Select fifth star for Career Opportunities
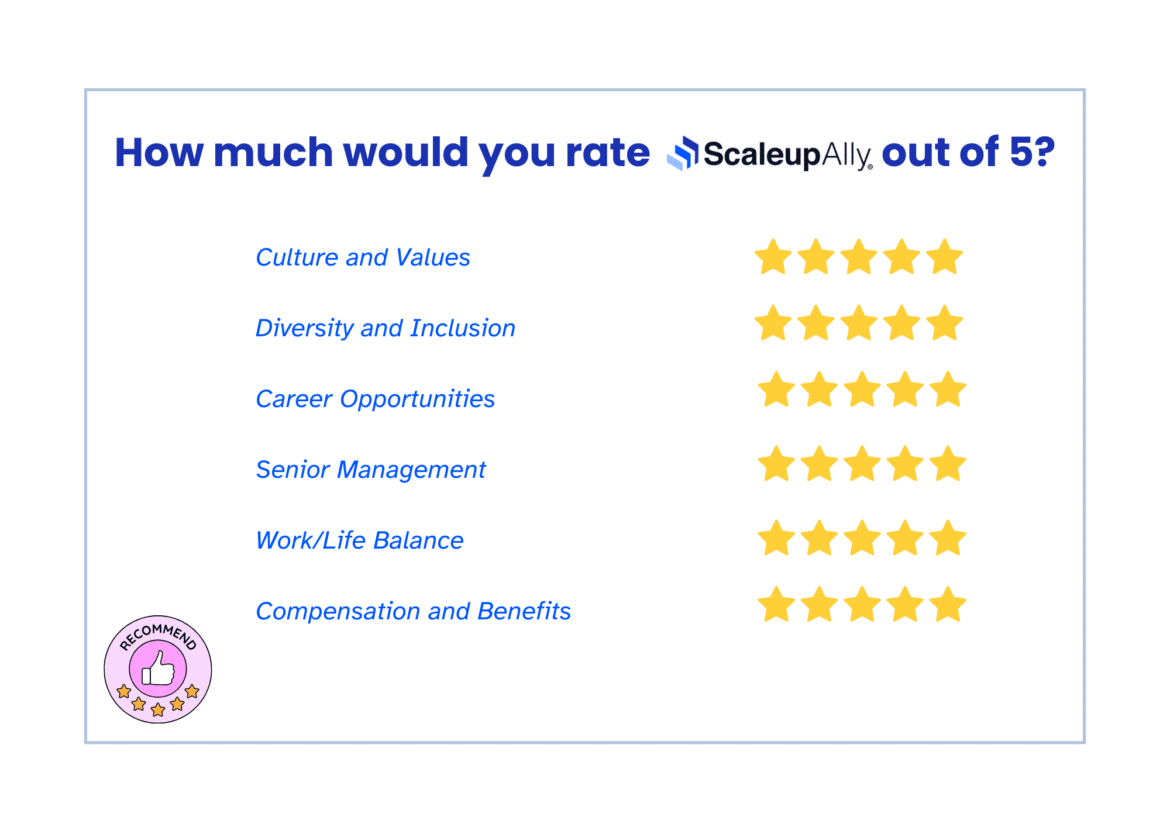Image resolution: width=1170 pixels, height=827 pixels. click(x=948, y=390)
